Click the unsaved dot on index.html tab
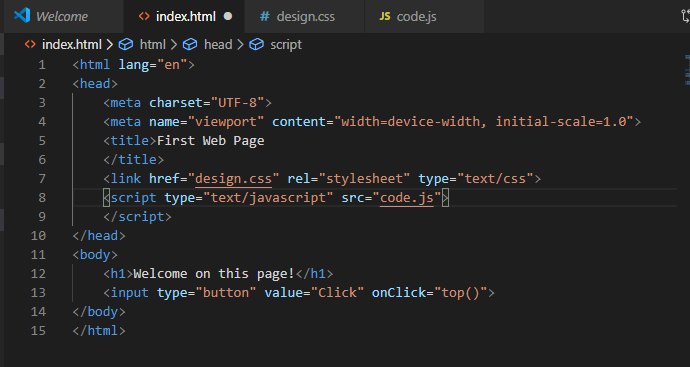 tap(228, 17)
